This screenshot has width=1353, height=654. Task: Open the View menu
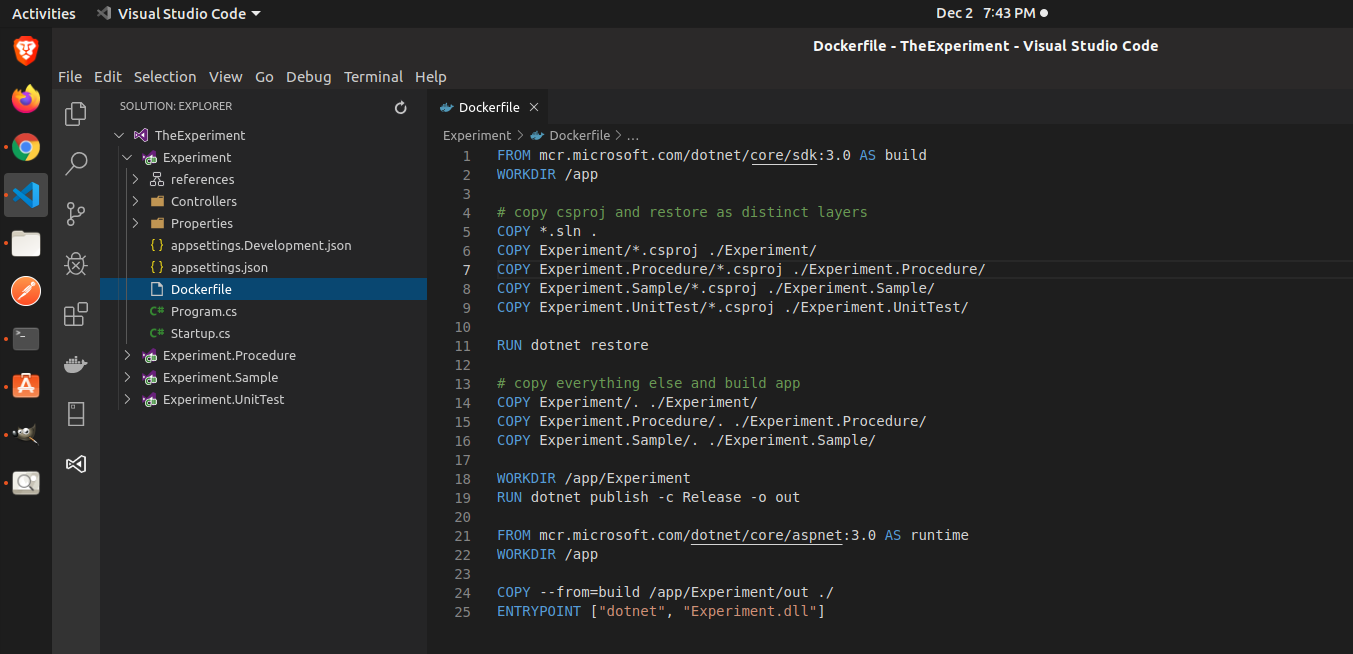pyautogui.click(x=226, y=77)
